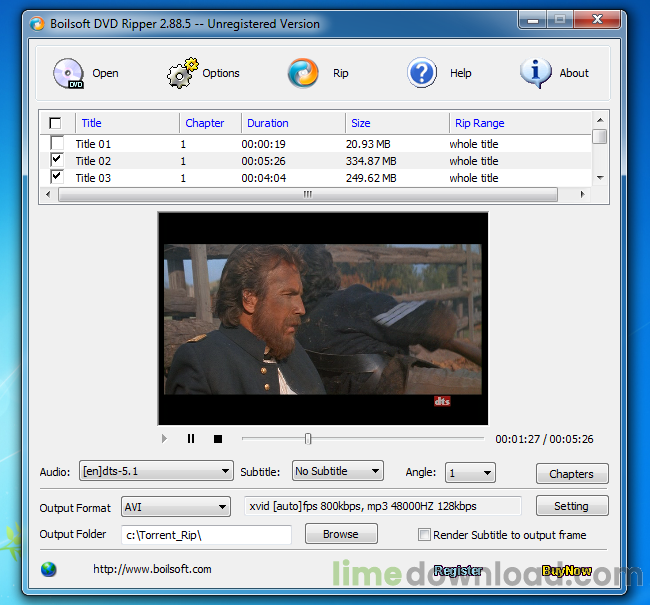The image size is (650, 605).
Task: Pause the video preview
Action: pyautogui.click(x=191, y=438)
